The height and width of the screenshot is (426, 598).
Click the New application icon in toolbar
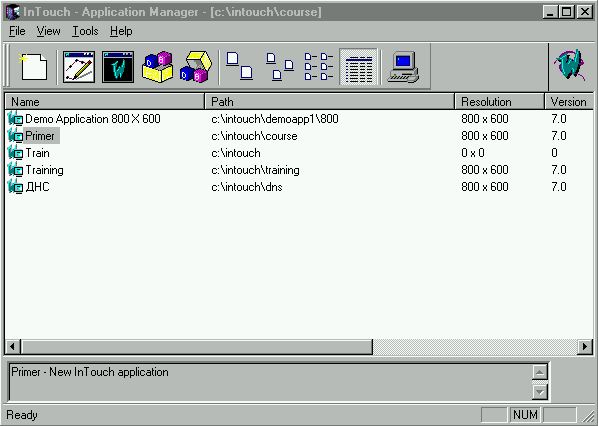click(x=34, y=67)
